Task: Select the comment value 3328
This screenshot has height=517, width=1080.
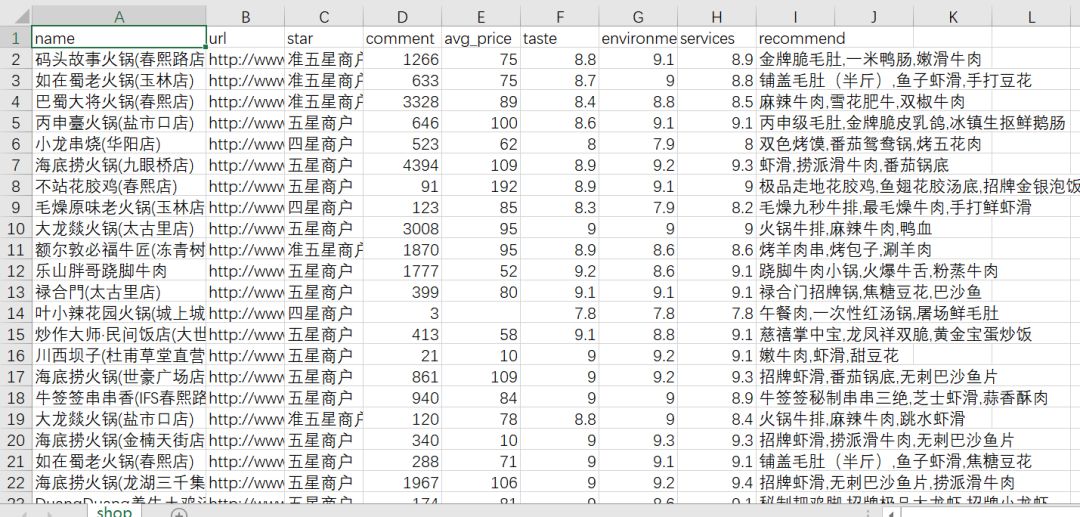Action: pos(403,102)
